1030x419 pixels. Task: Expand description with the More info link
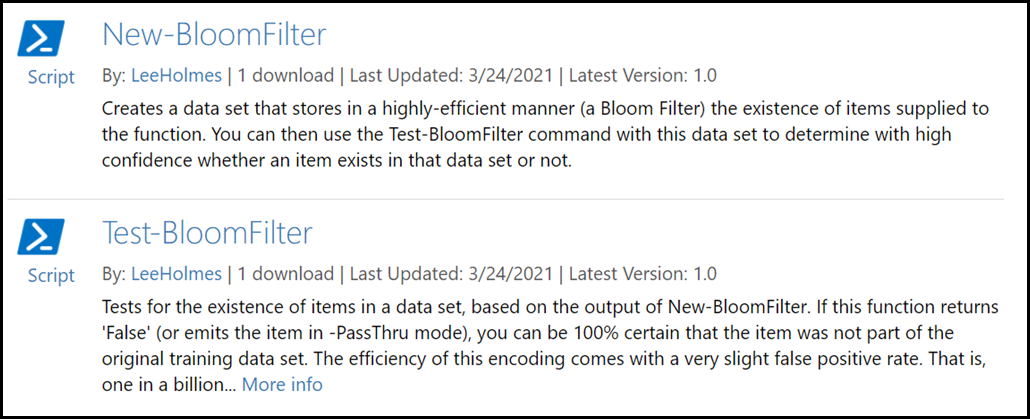282,384
